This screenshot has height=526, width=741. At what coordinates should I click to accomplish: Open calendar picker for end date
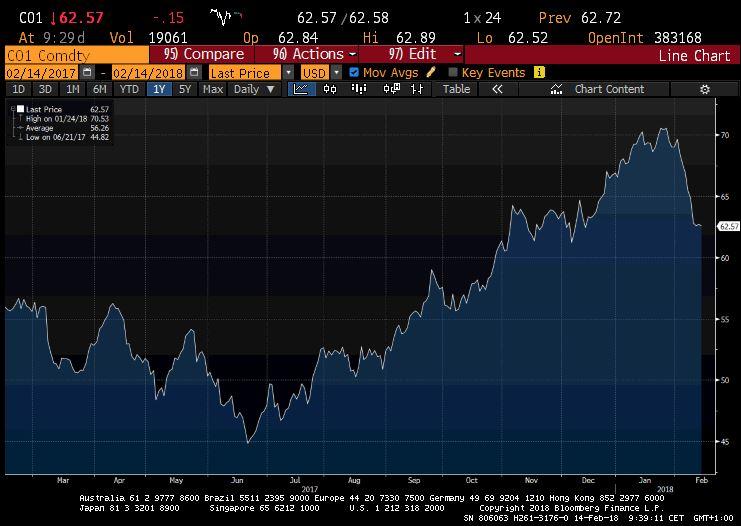click(x=195, y=72)
